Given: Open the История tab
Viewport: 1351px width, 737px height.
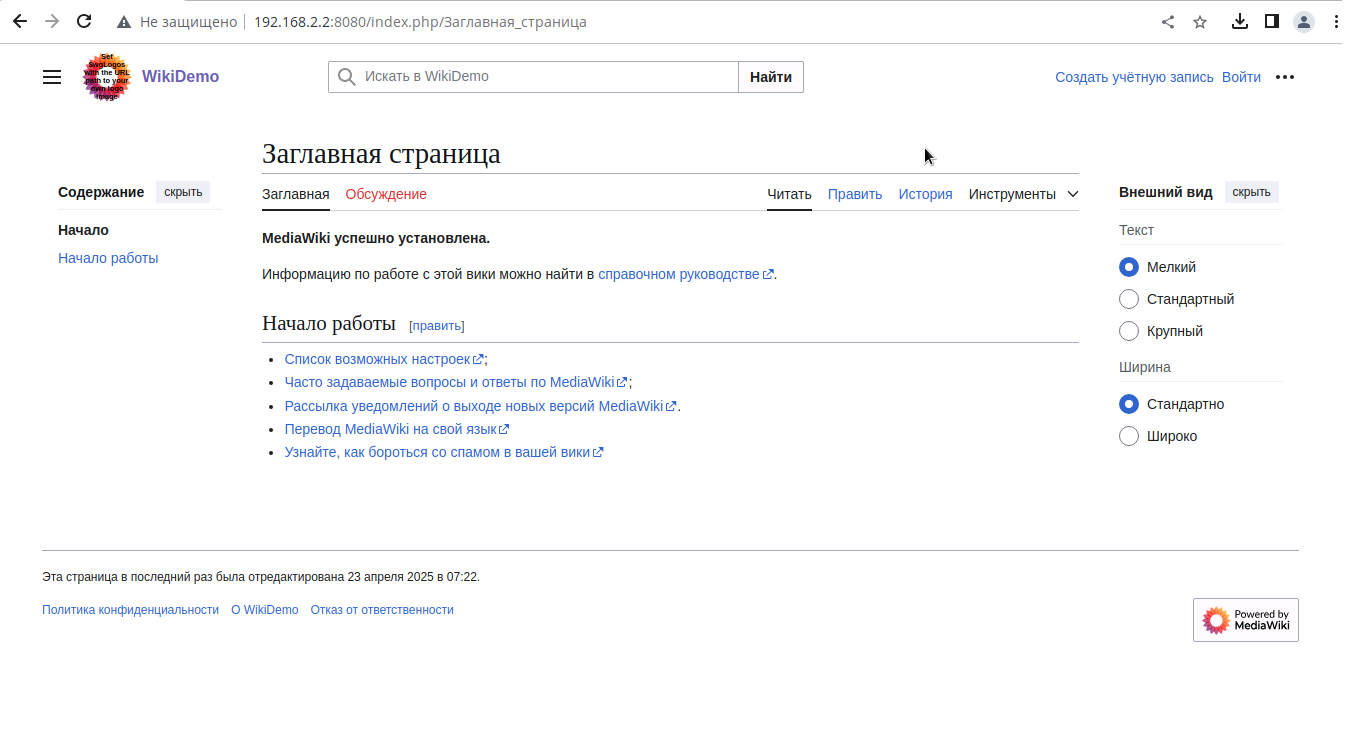Looking at the screenshot, I should 925,194.
